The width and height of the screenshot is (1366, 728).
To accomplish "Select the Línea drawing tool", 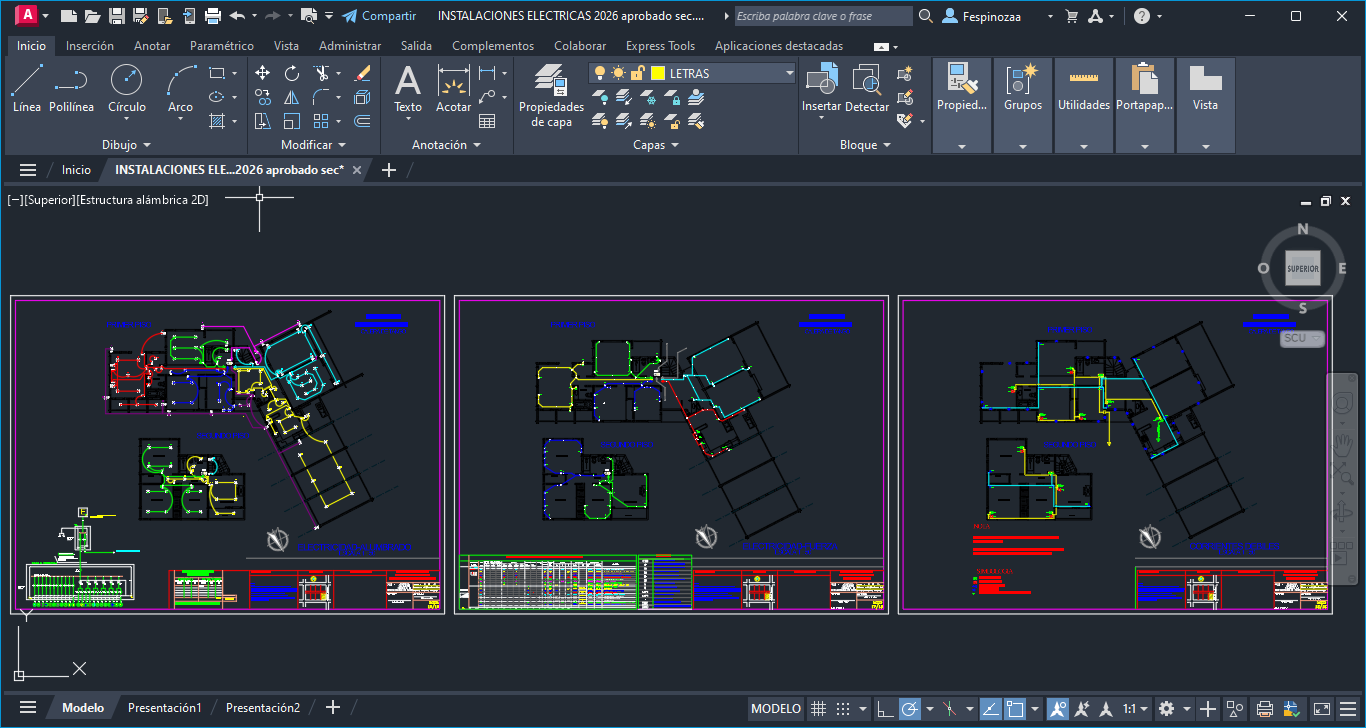I will pos(27,89).
